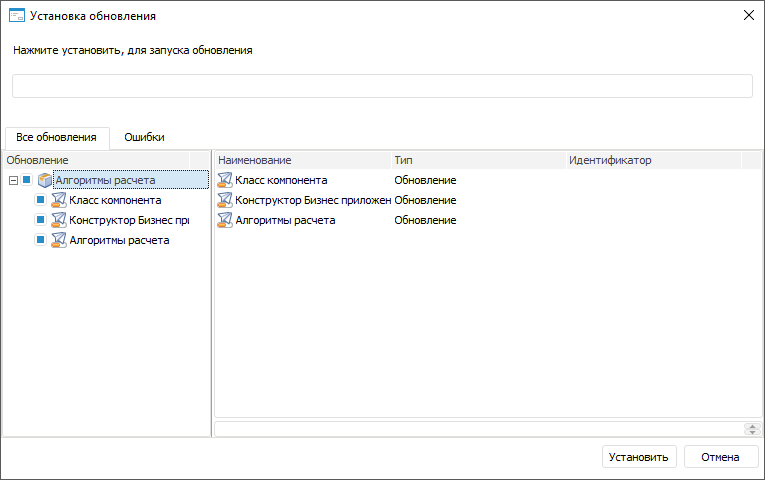Click Конструктор Бизнес icon in the left tree
The width and height of the screenshot is (765, 480).
(x=58, y=220)
